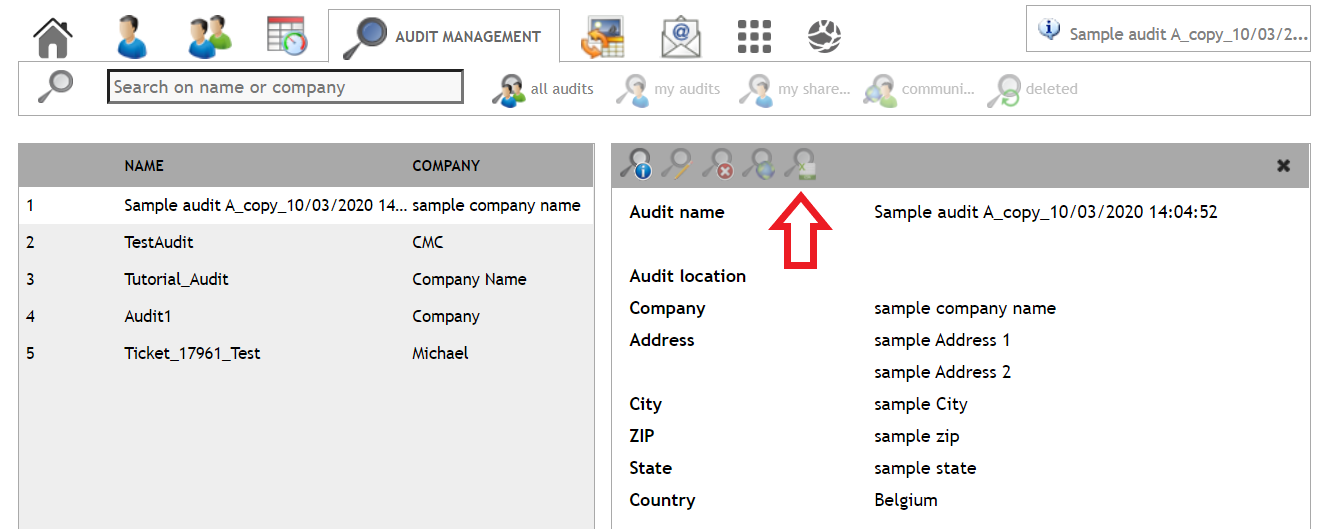
Task: Click the sample state value
Action: 925,468
